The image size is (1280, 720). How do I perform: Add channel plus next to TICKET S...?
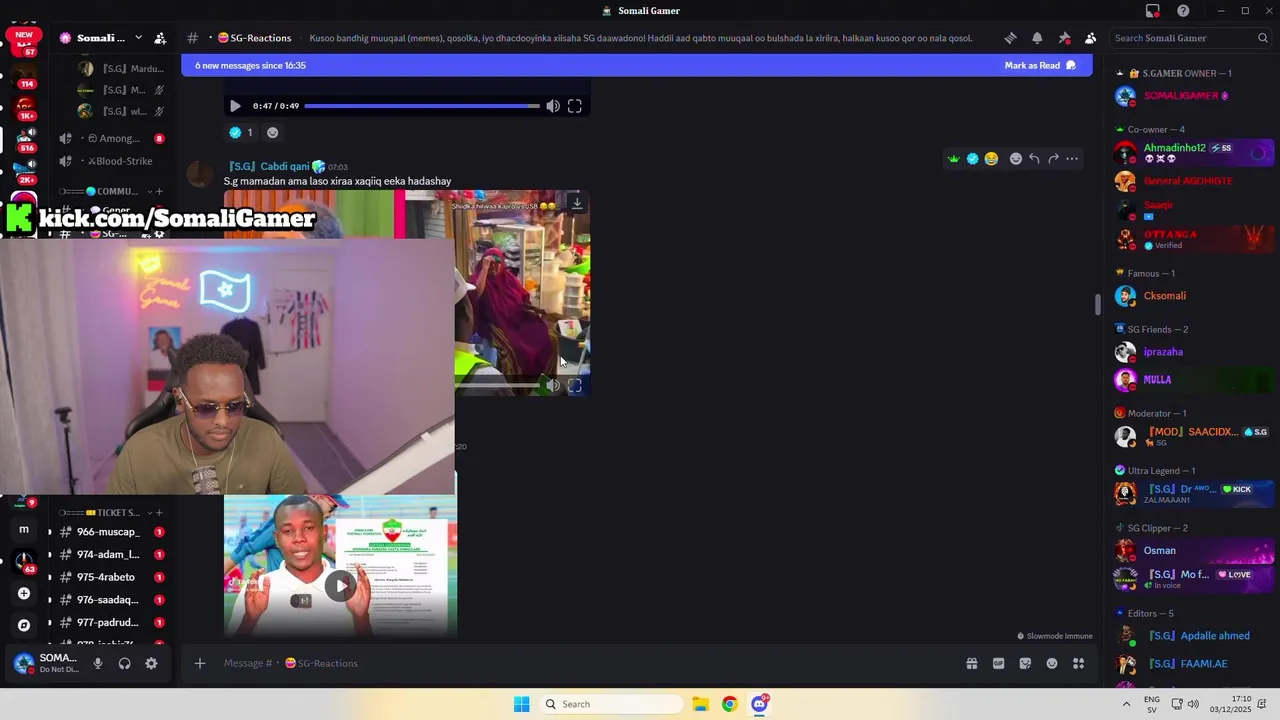coord(158,513)
